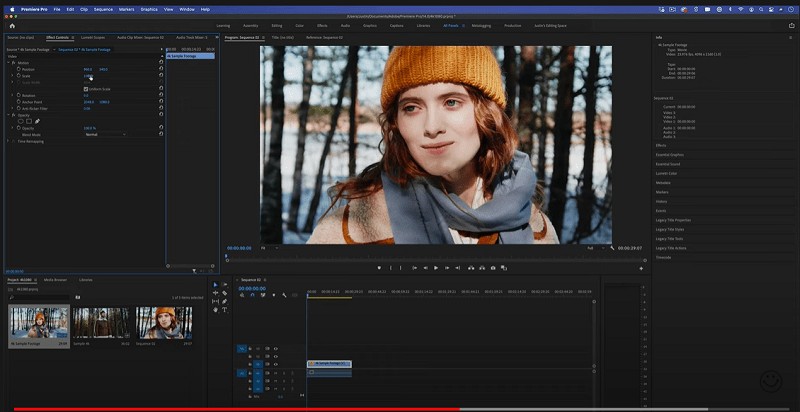
Task: Open the Essential Graphics panel
Action: tap(669, 154)
